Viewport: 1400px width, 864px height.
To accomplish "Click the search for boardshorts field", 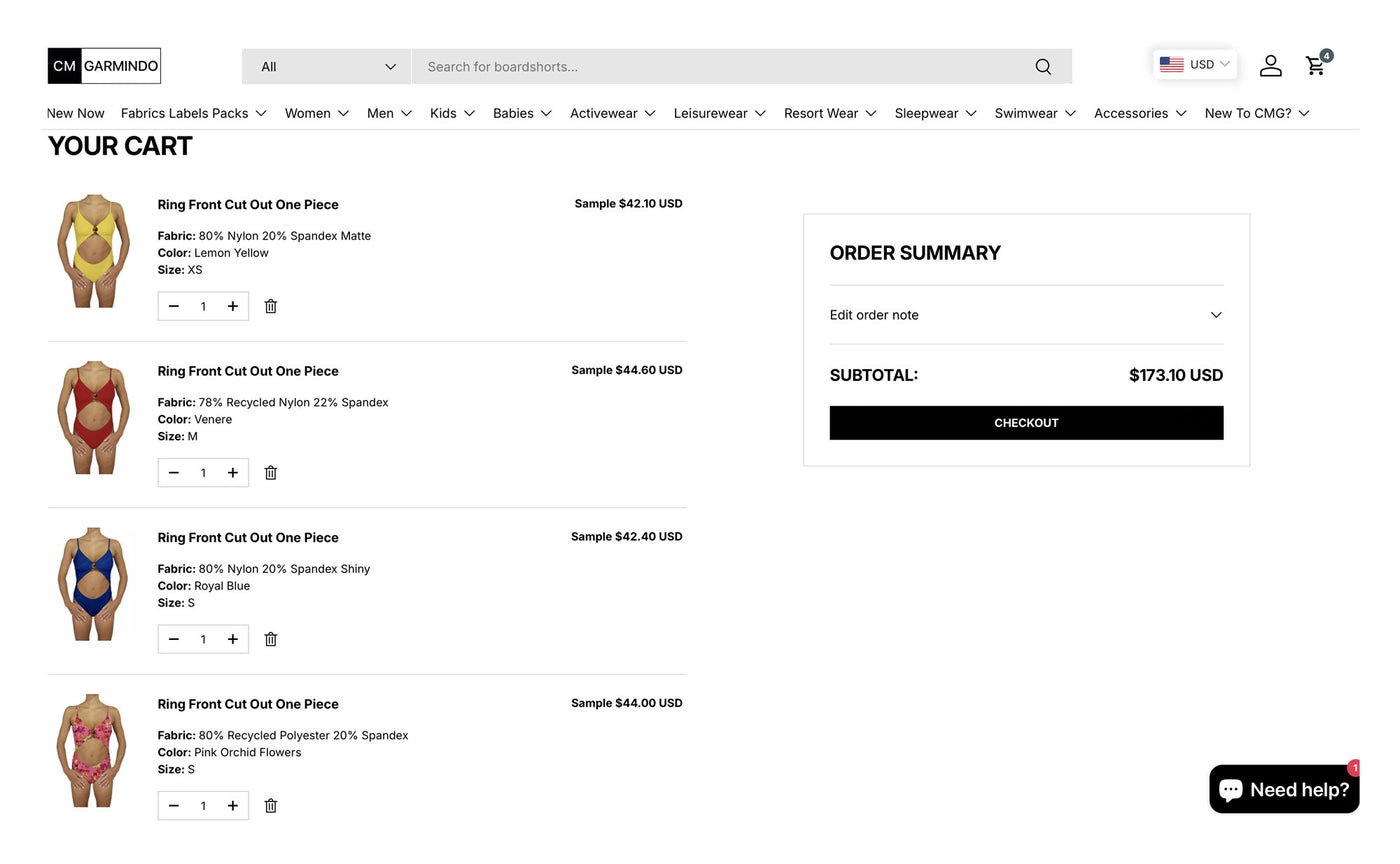I will [720, 67].
